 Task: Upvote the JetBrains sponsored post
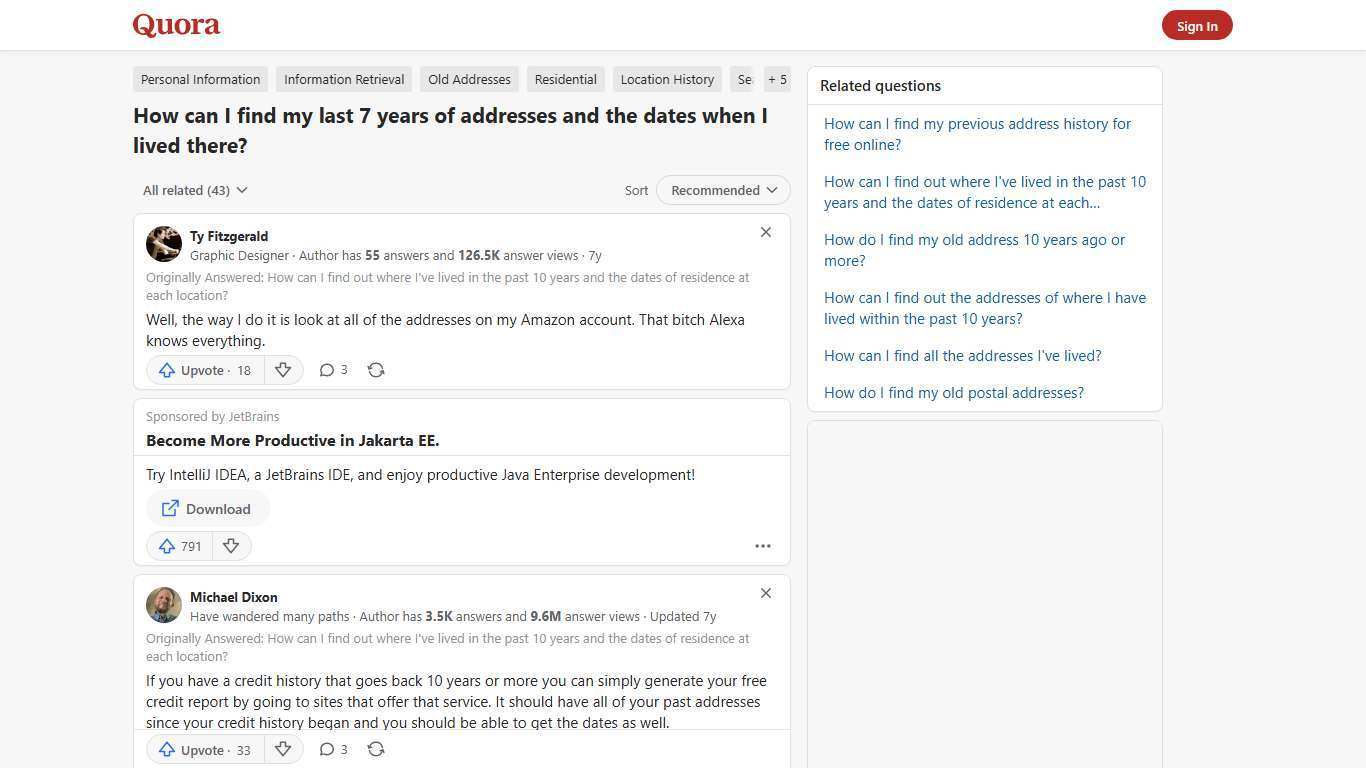click(x=179, y=546)
